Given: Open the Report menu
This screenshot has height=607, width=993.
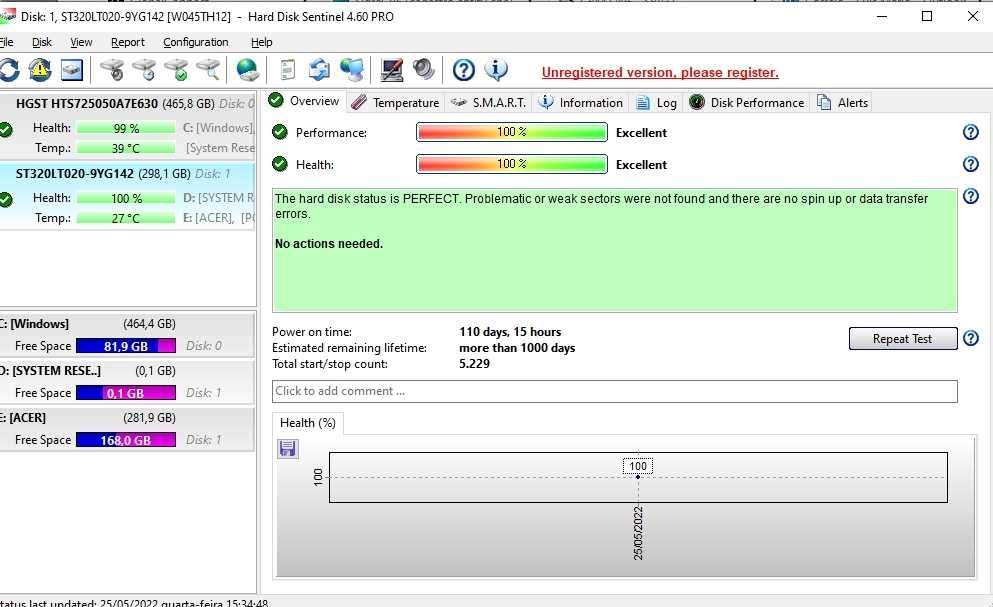Looking at the screenshot, I should point(128,42).
